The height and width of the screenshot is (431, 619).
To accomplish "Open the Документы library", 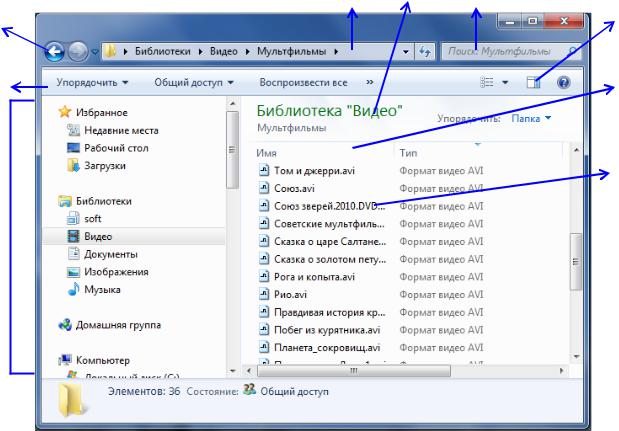I will click(x=111, y=254).
